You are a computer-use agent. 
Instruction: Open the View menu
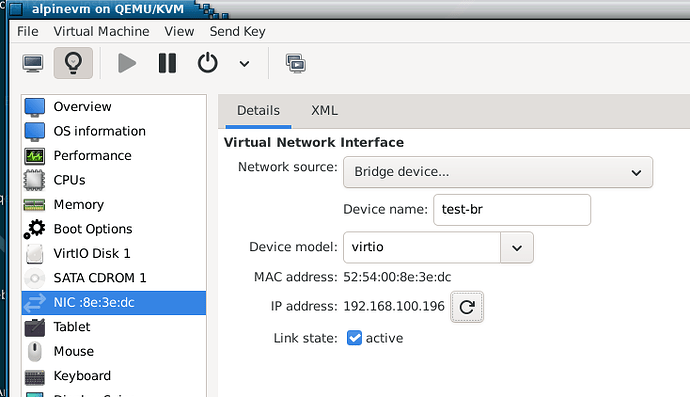click(x=179, y=31)
